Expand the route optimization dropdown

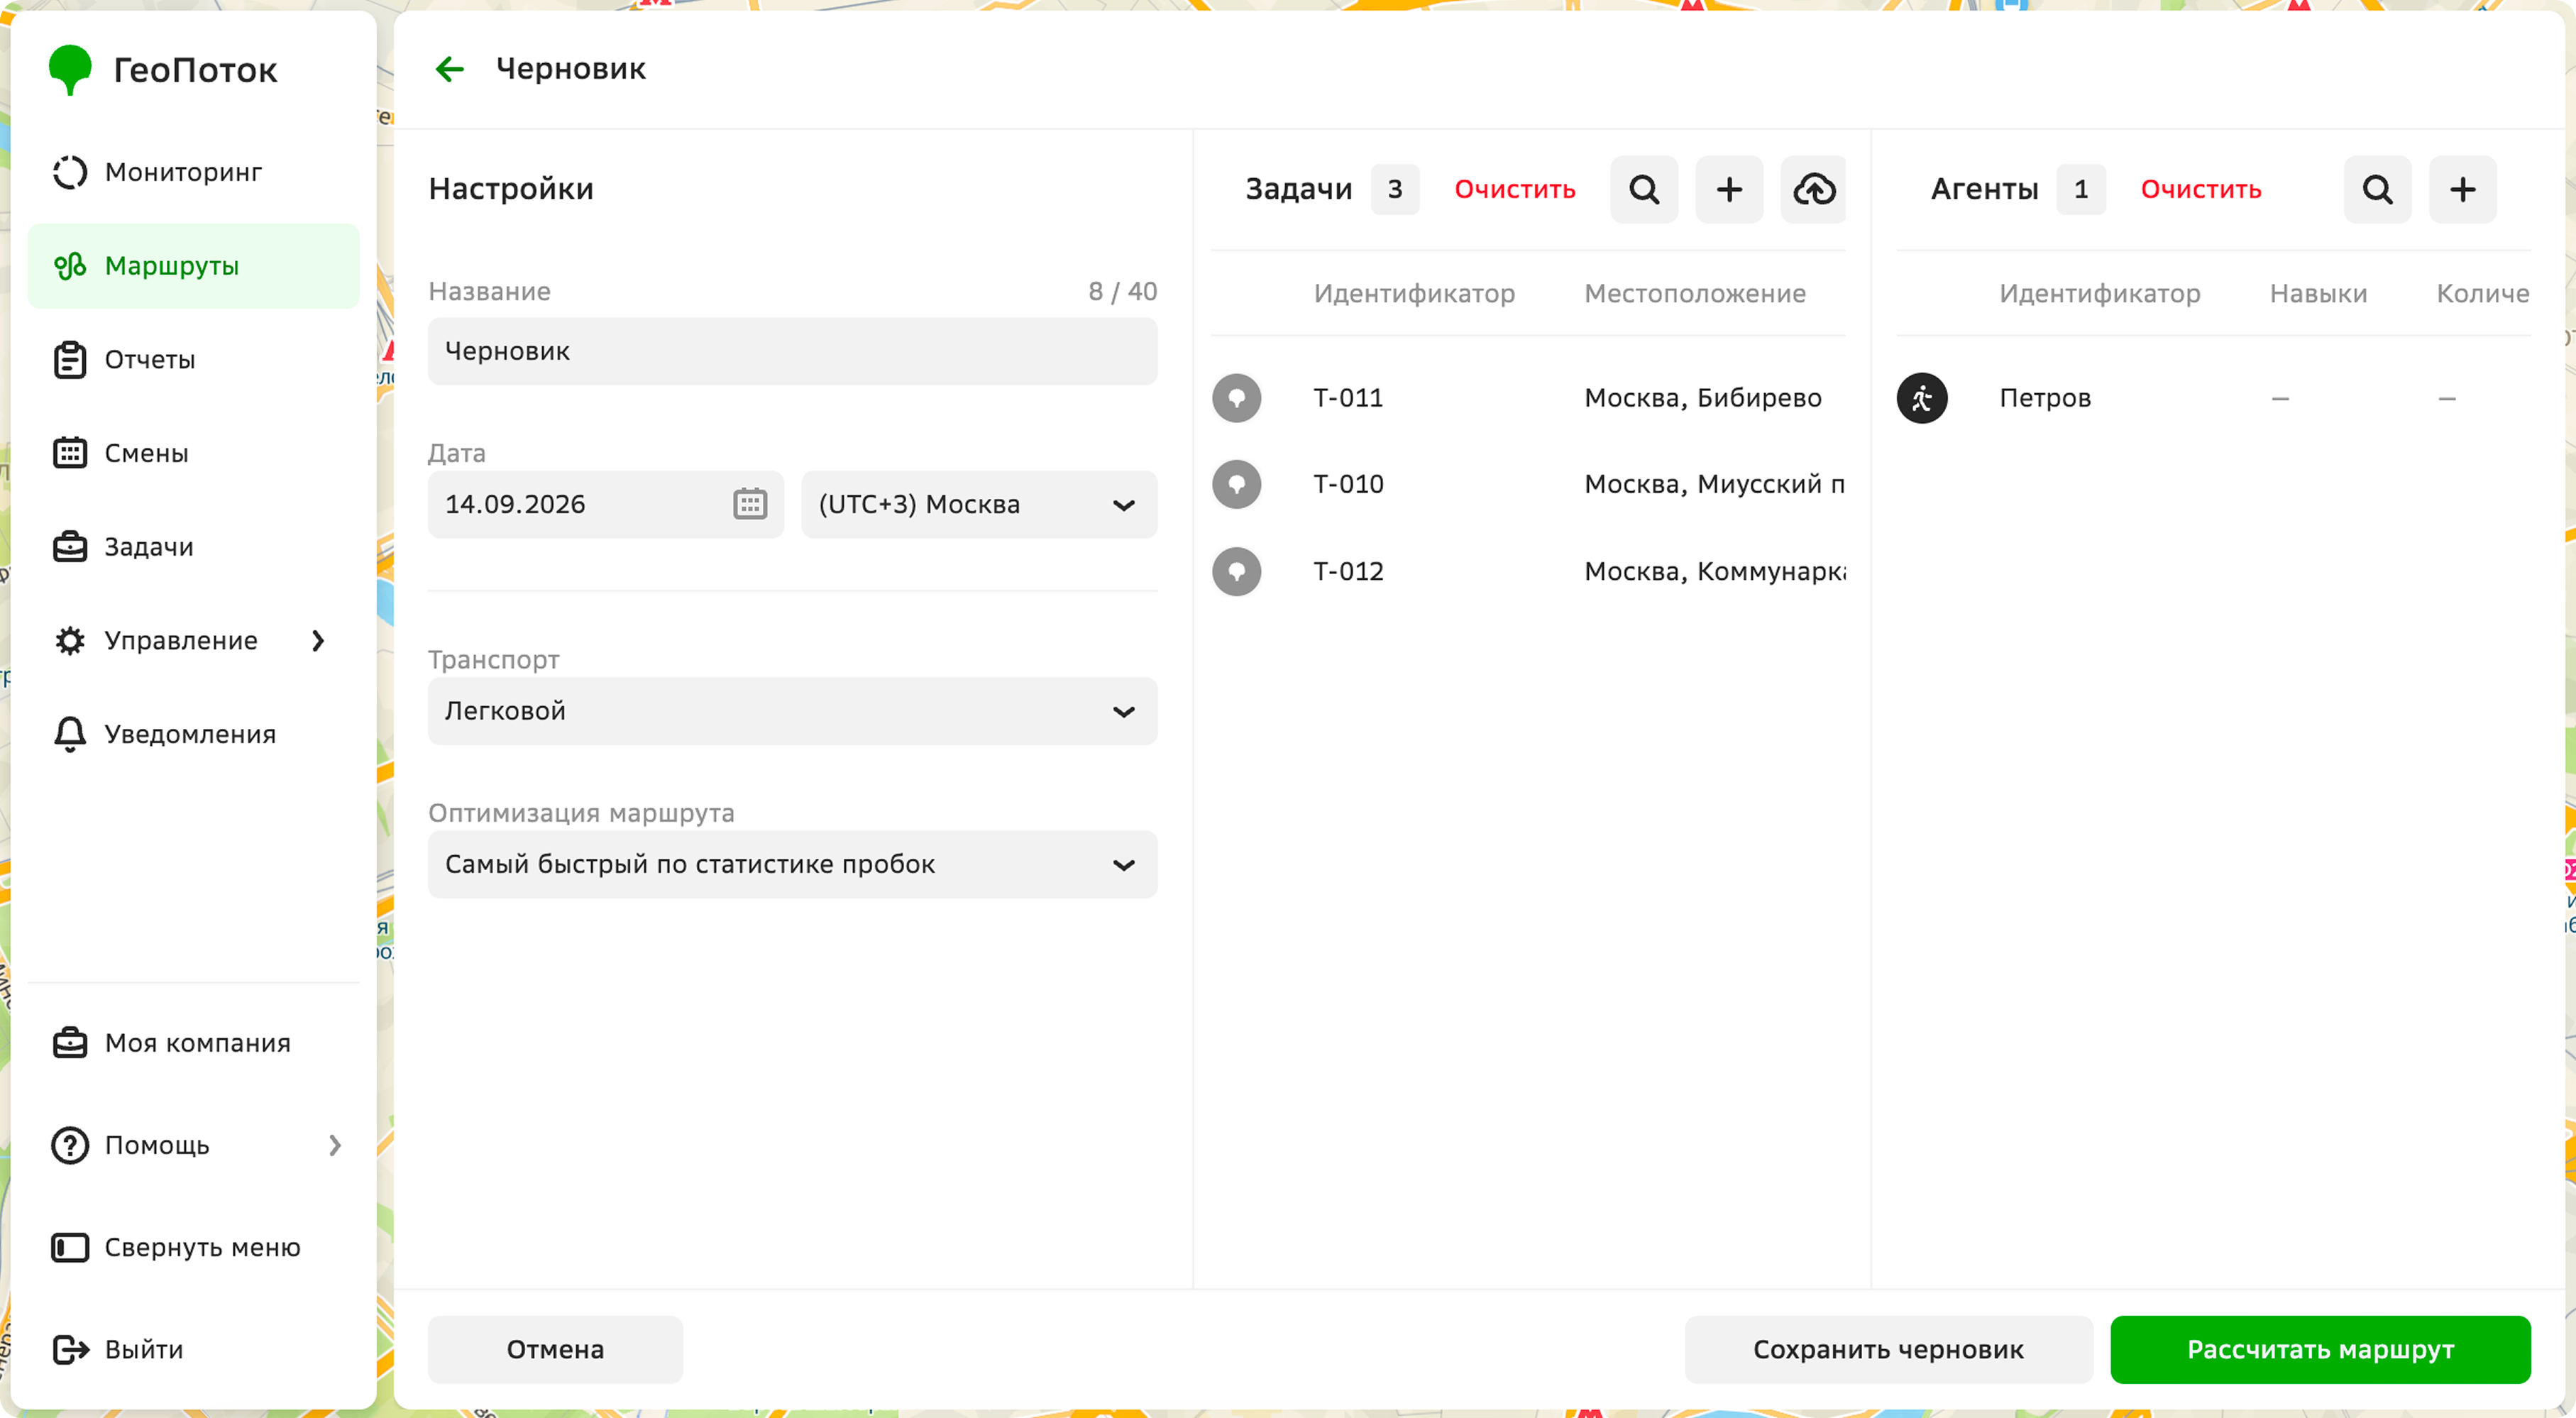[792, 864]
